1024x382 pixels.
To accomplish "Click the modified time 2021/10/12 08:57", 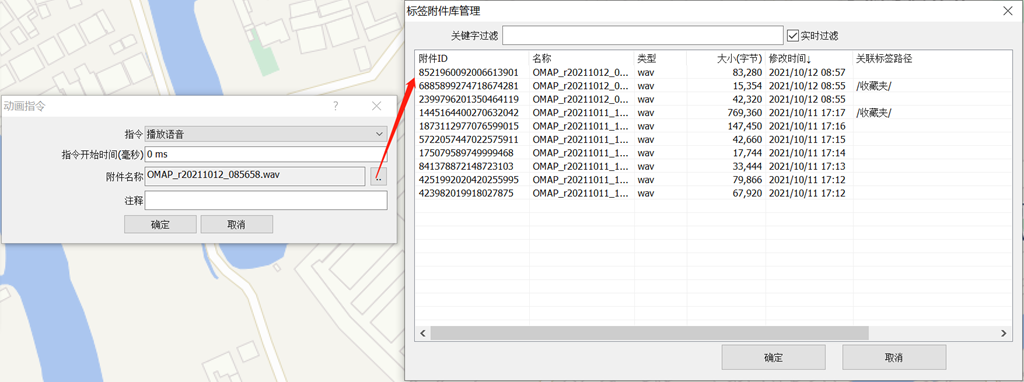I will point(807,72).
